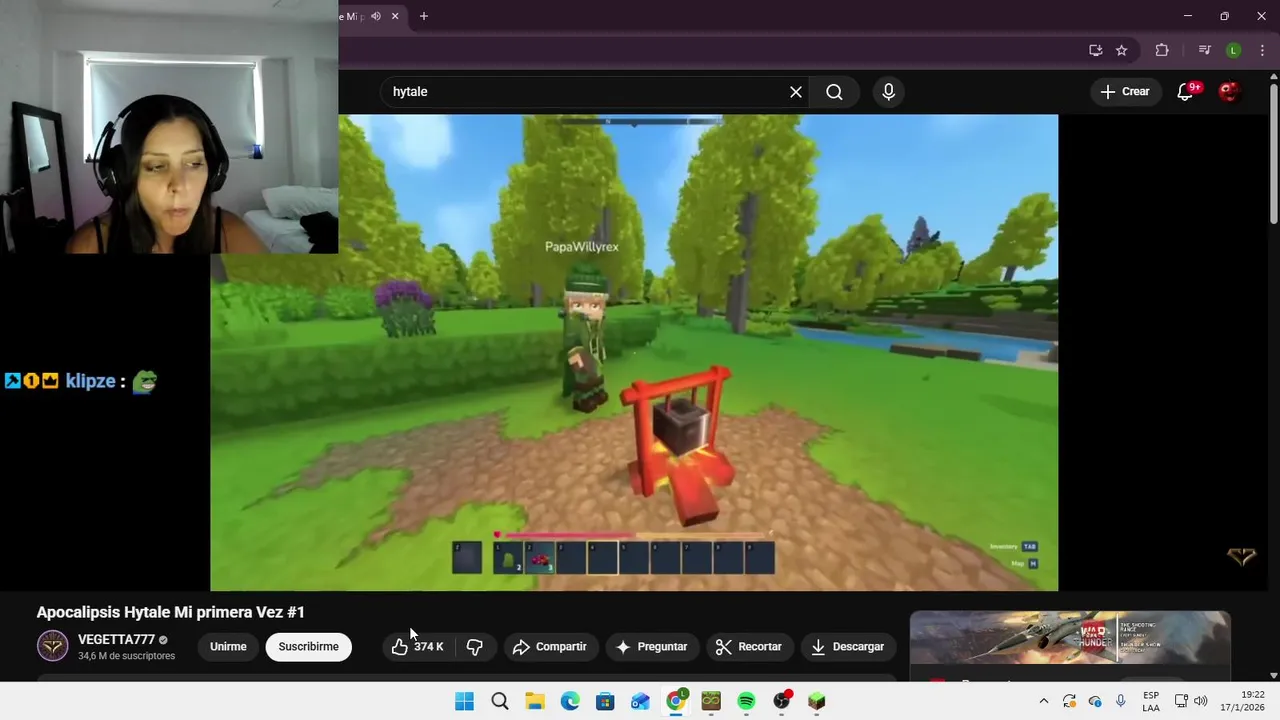This screenshot has height=720, width=1280.
Task: Close the YouTube browser tab
Action: pyautogui.click(x=395, y=16)
